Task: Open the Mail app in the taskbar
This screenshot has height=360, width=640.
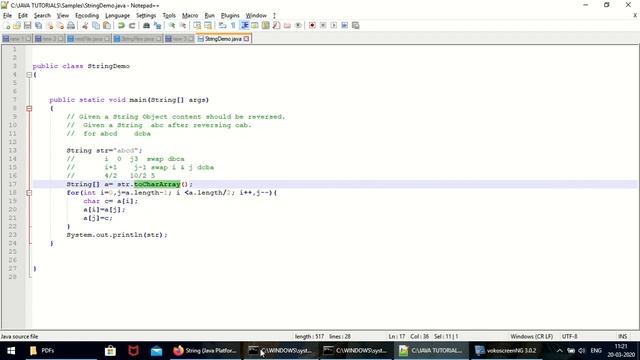Action: tap(156, 351)
